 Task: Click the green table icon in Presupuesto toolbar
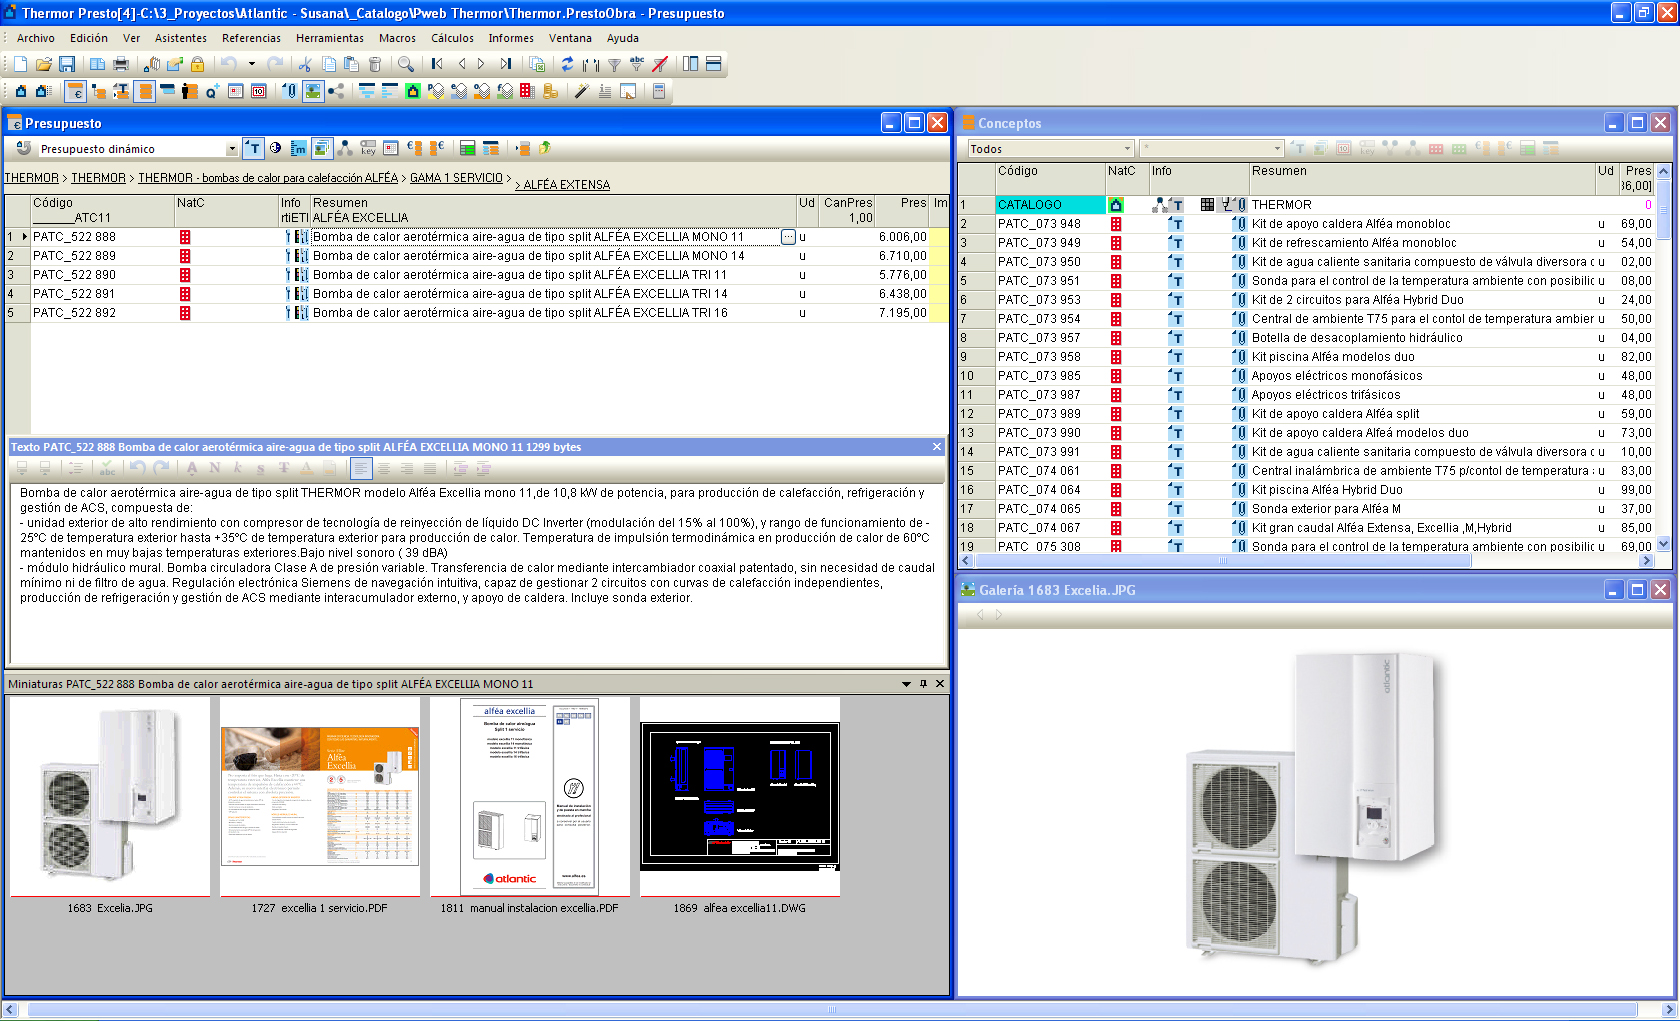pyautogui.click(x=467, y=148)
